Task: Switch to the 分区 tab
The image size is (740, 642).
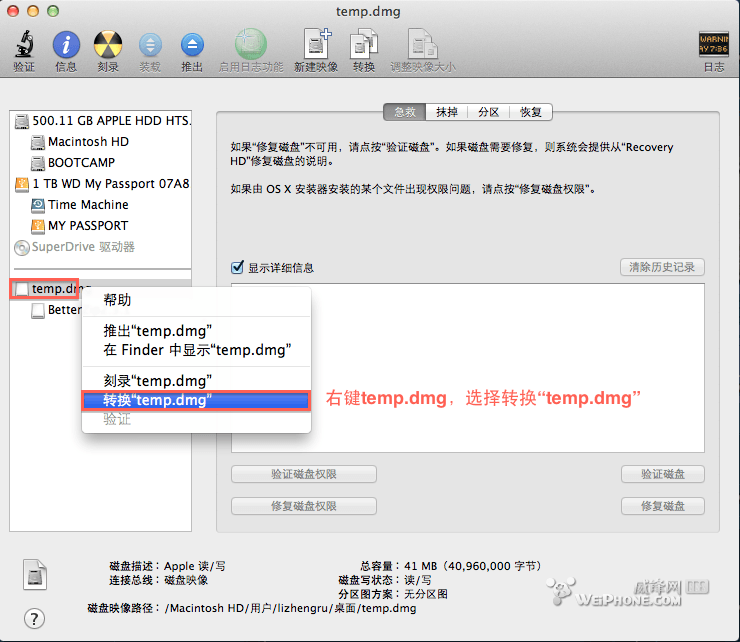Action: click(488, 112)
